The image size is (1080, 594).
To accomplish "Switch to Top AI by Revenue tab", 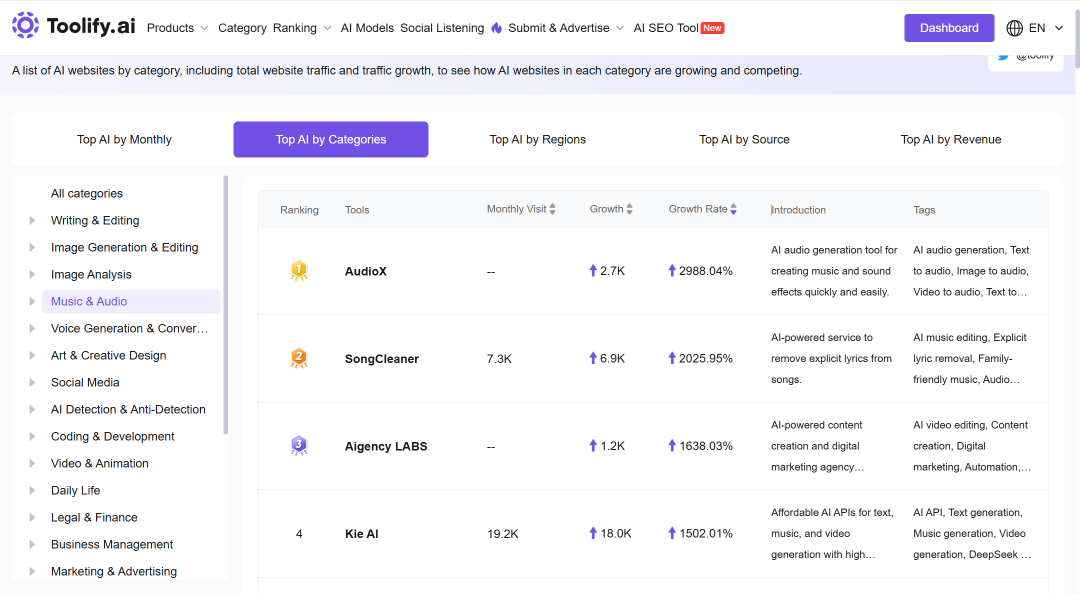I will [951, 139].
